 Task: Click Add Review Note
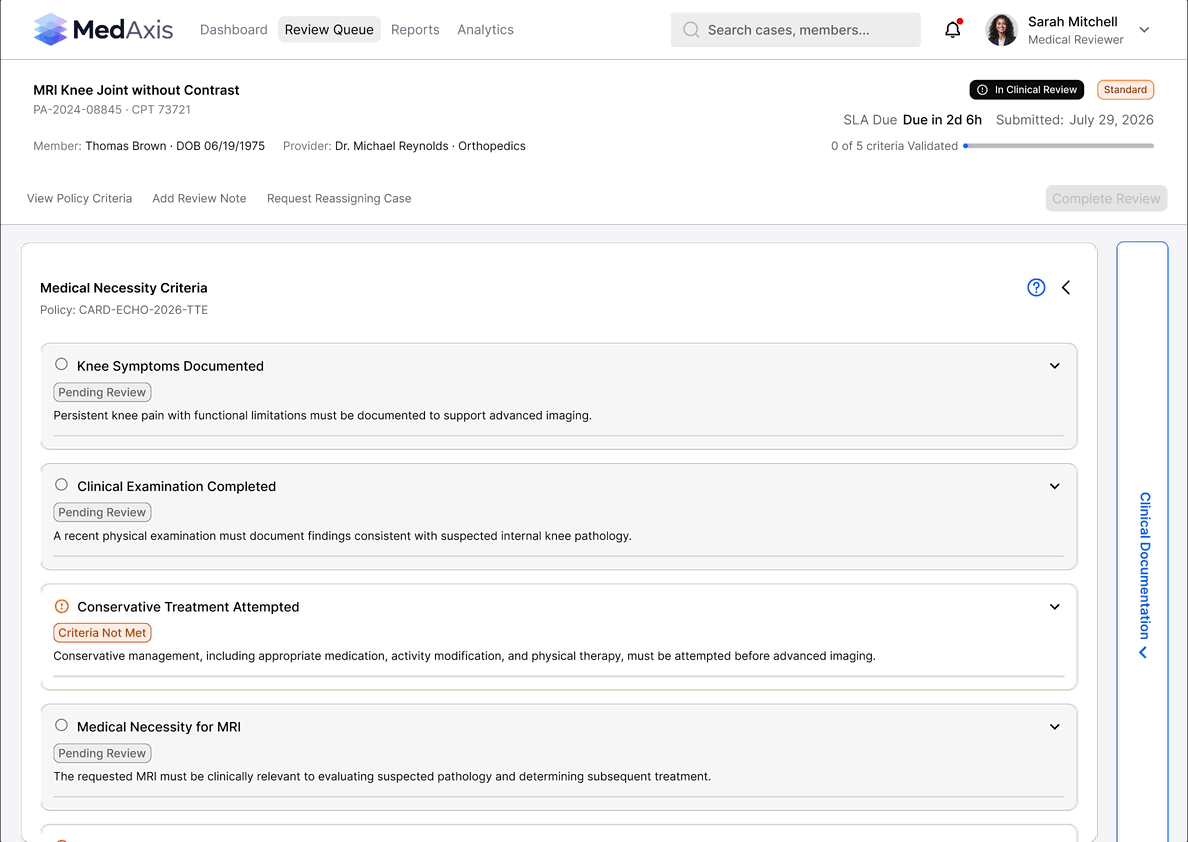(199, 199)
